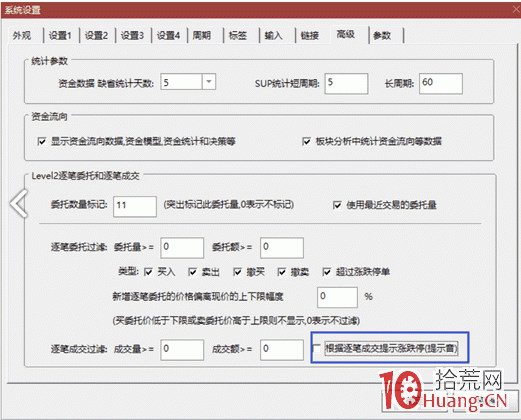The image size is (521, 420).
Task: Toggle 显示资金流向数据 checkbox
Action: (x=42, y=141)
